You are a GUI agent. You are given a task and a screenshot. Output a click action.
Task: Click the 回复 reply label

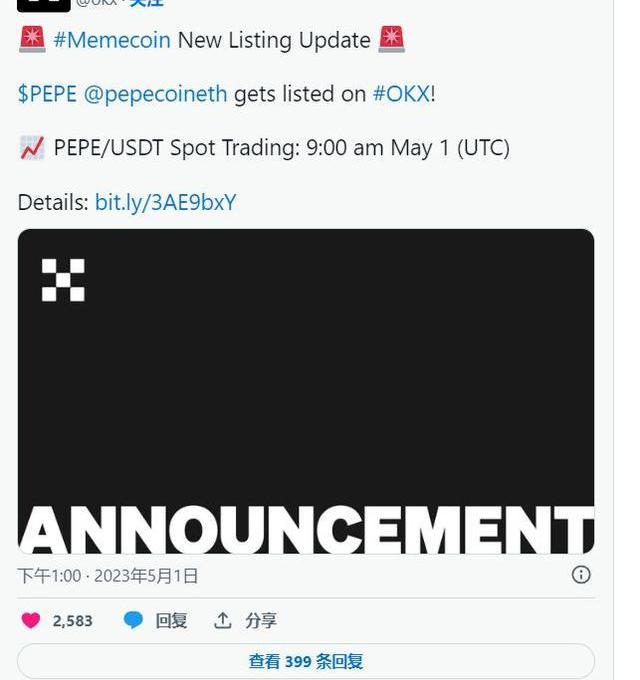click(171, 621)
